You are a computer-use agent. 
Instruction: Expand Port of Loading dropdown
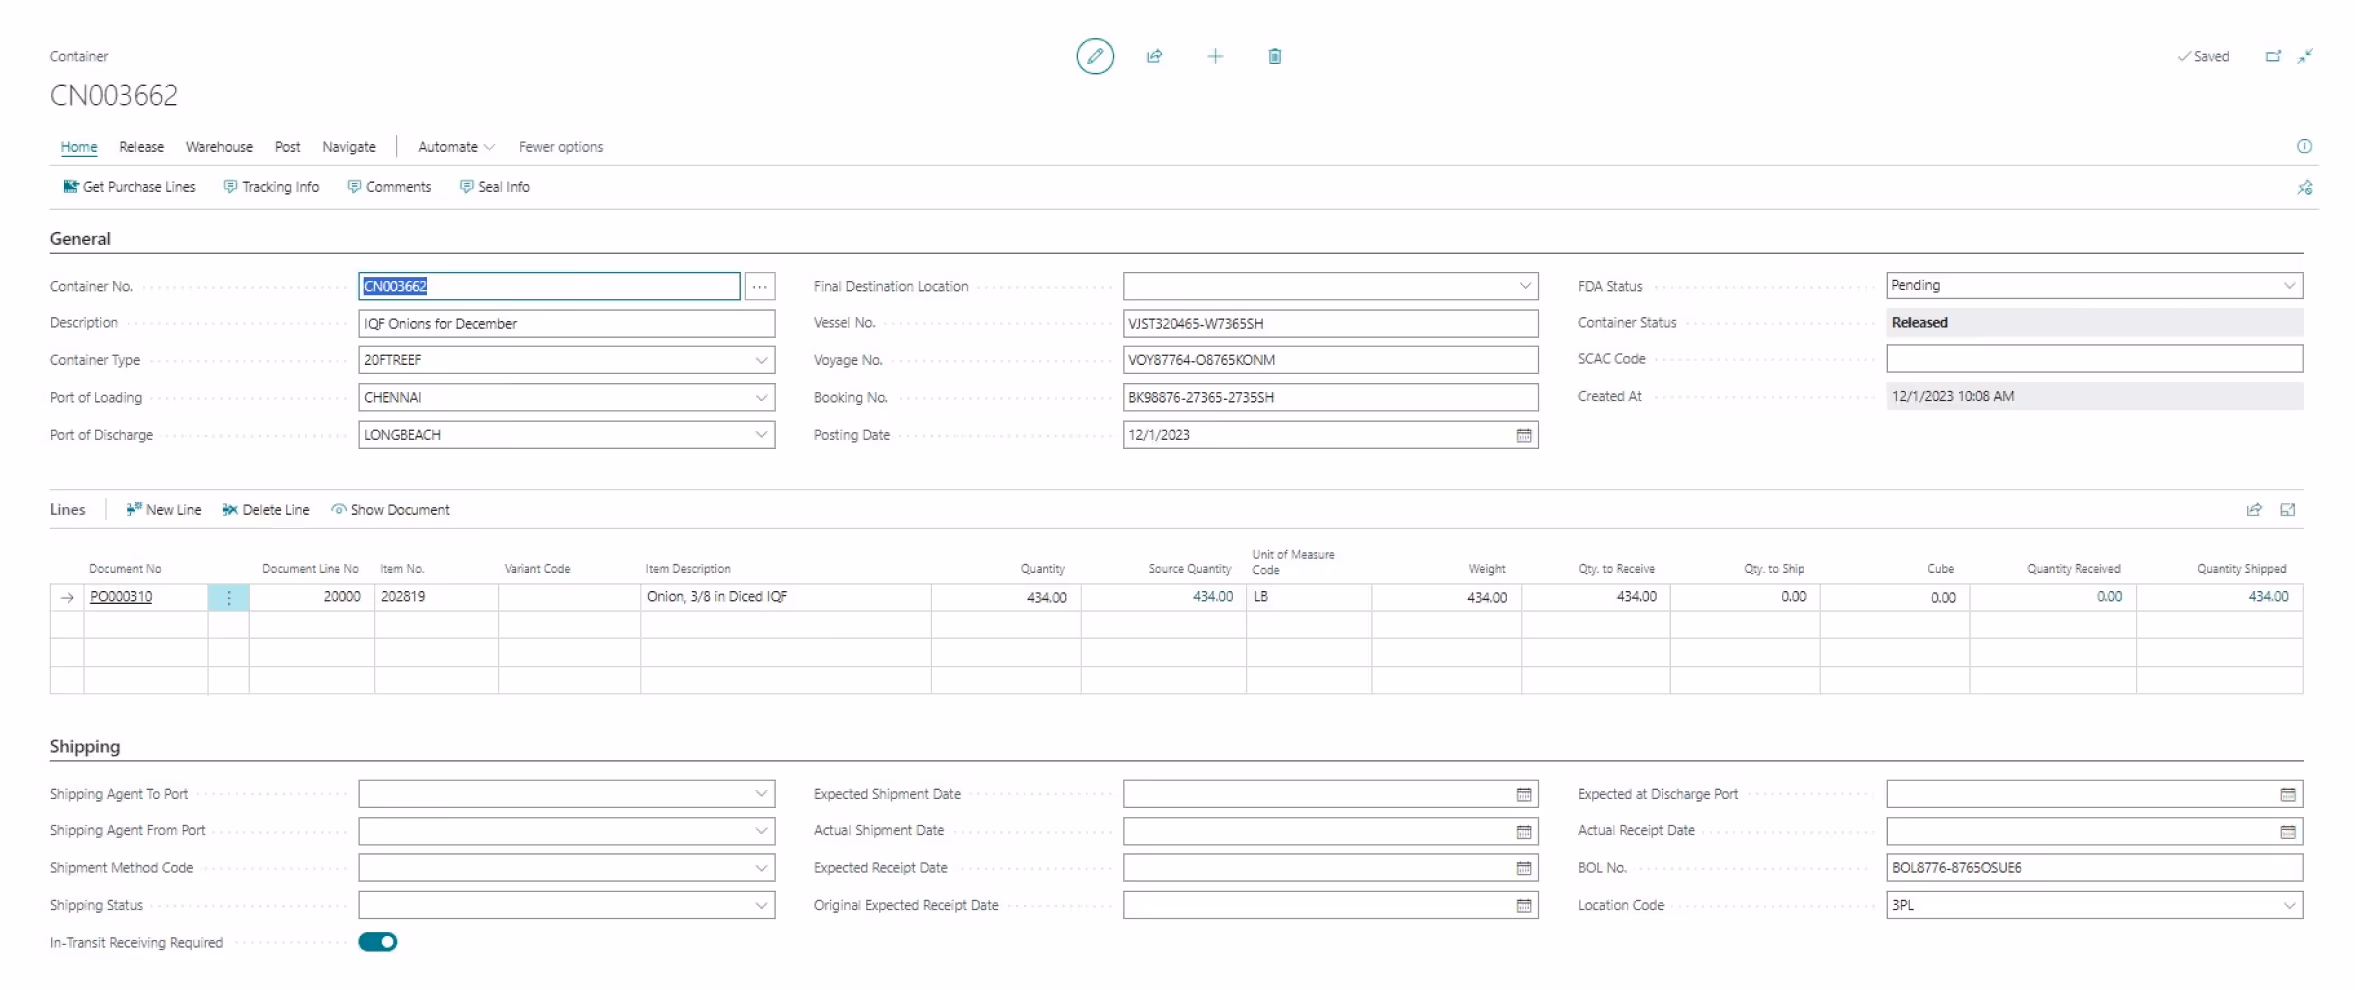761,397
